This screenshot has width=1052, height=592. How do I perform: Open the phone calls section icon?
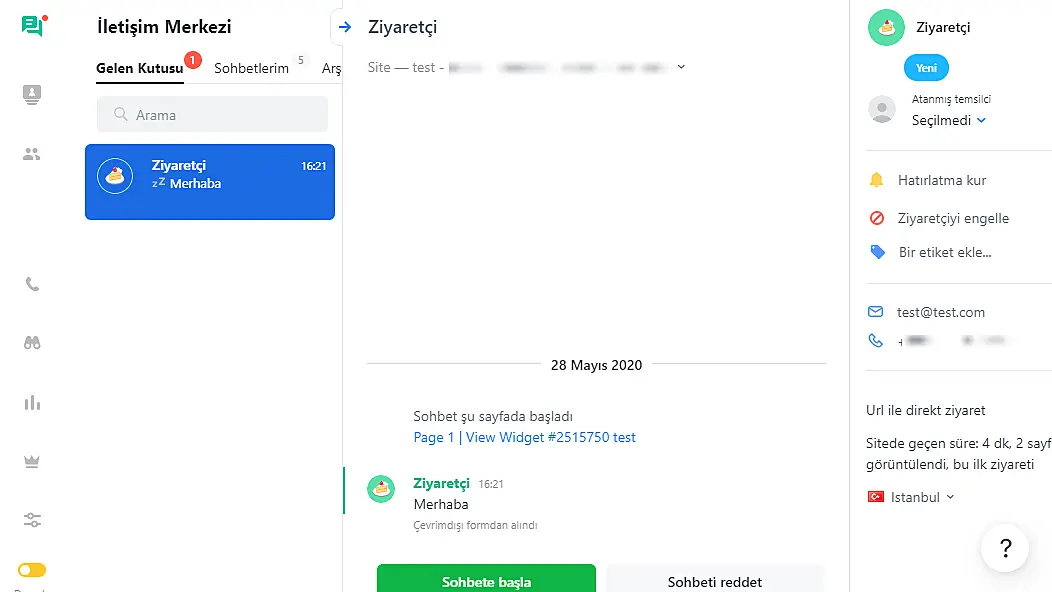[32, 284]
